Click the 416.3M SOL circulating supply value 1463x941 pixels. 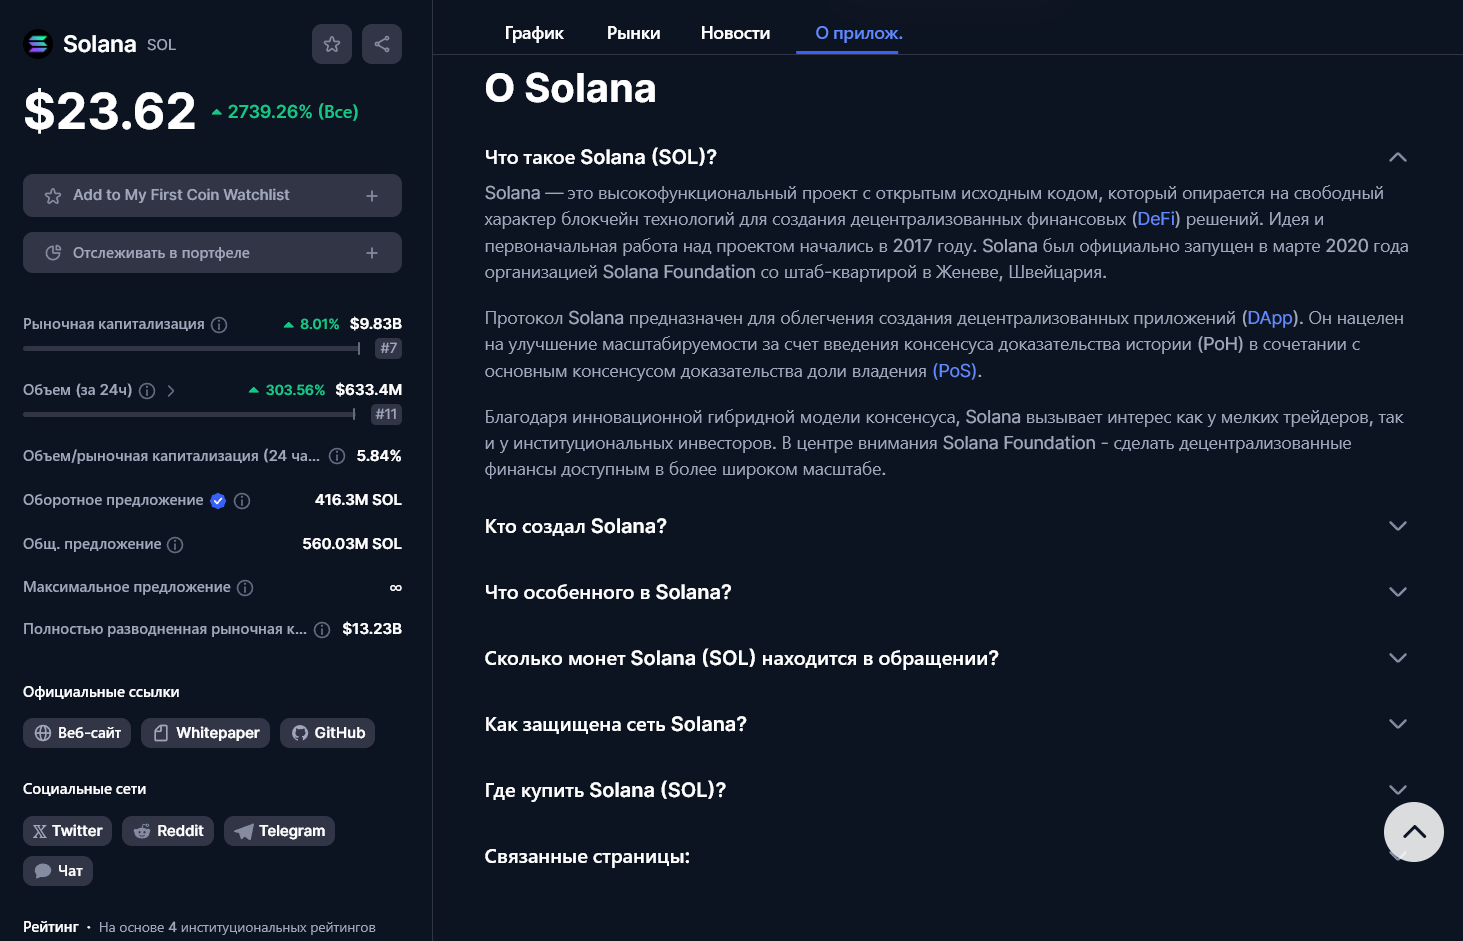(358, 500)
